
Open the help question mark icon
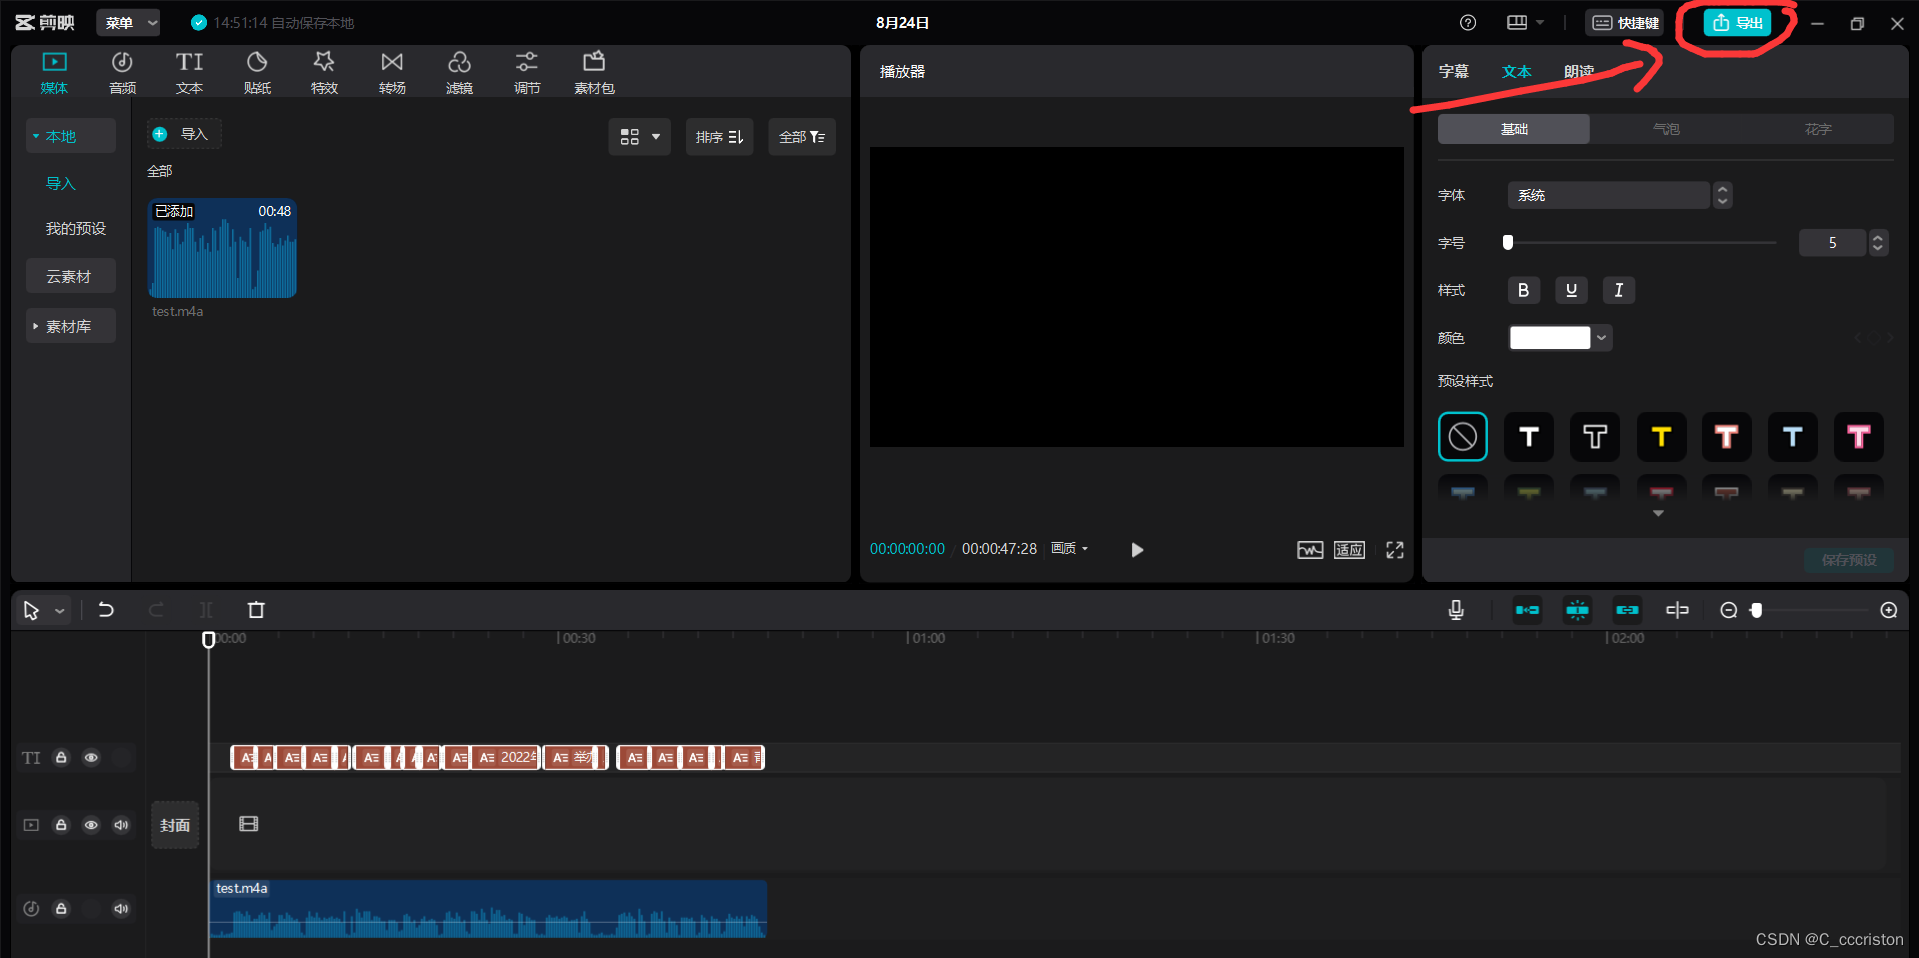click(x=1468, y=23)
